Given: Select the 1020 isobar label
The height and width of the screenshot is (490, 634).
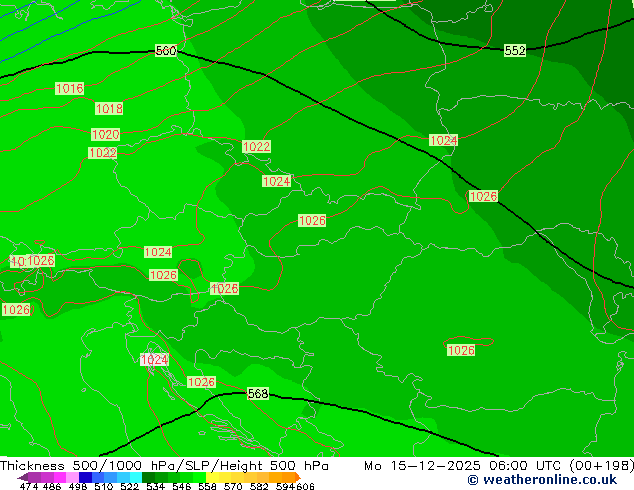Looking at the screenshot, I should (106, 134).
